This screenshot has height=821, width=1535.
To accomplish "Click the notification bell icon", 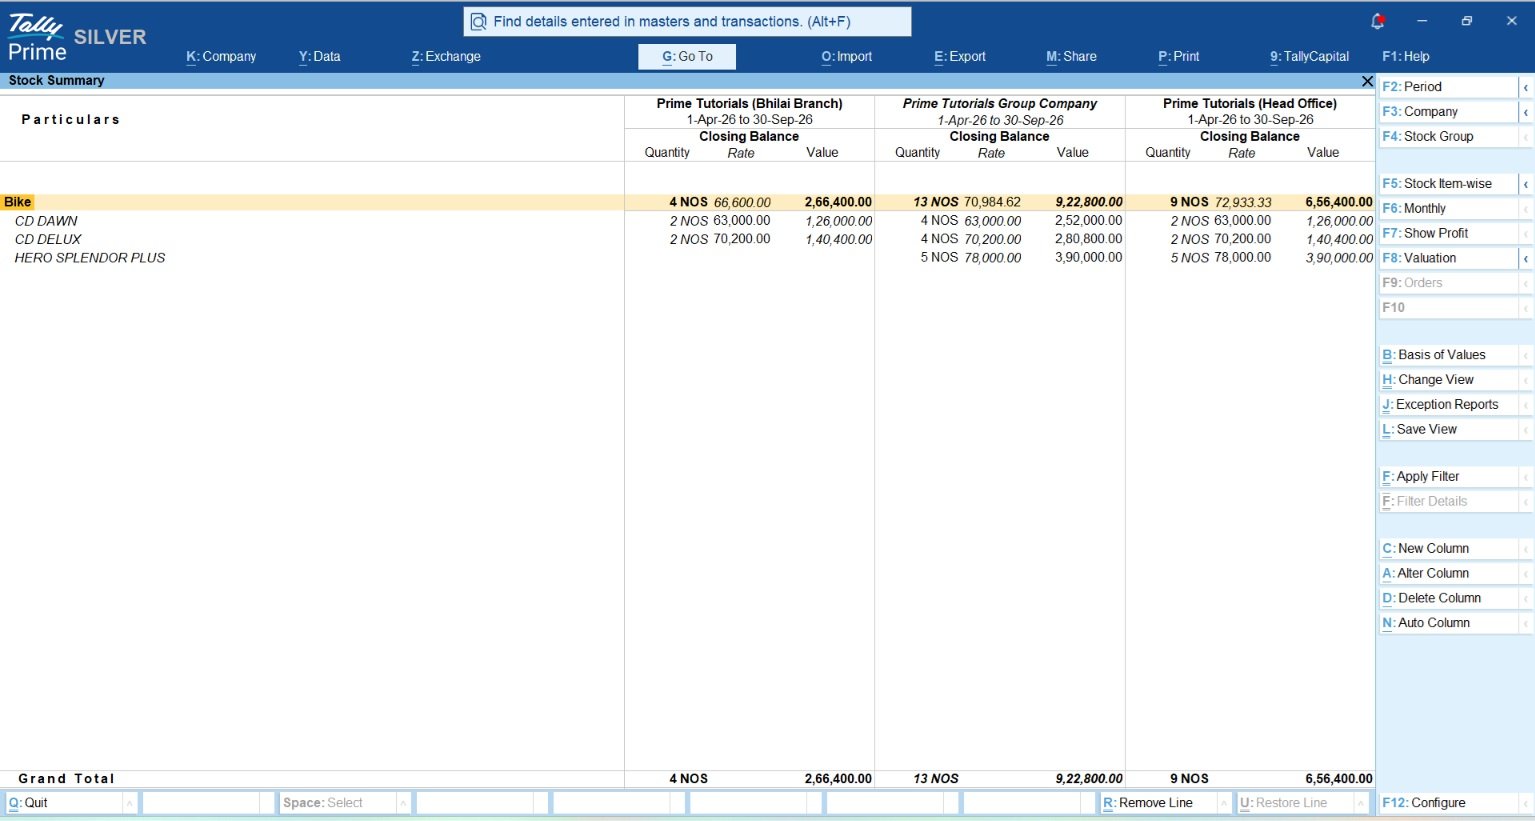I will click(1377, 21).
